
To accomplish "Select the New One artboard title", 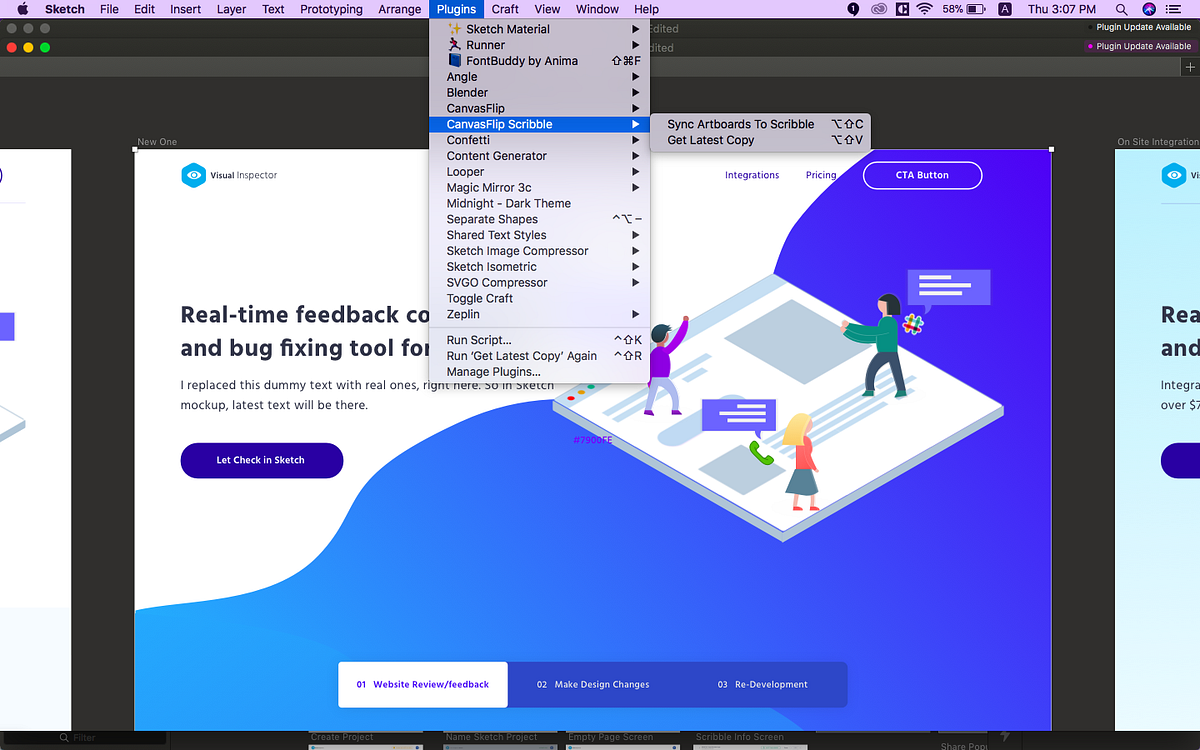I will pos(157,142).
